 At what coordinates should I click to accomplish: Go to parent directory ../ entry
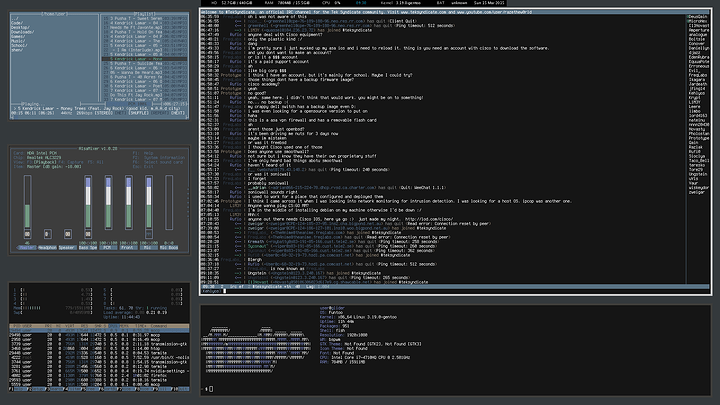pyautogui.click(x=15, y=19)
